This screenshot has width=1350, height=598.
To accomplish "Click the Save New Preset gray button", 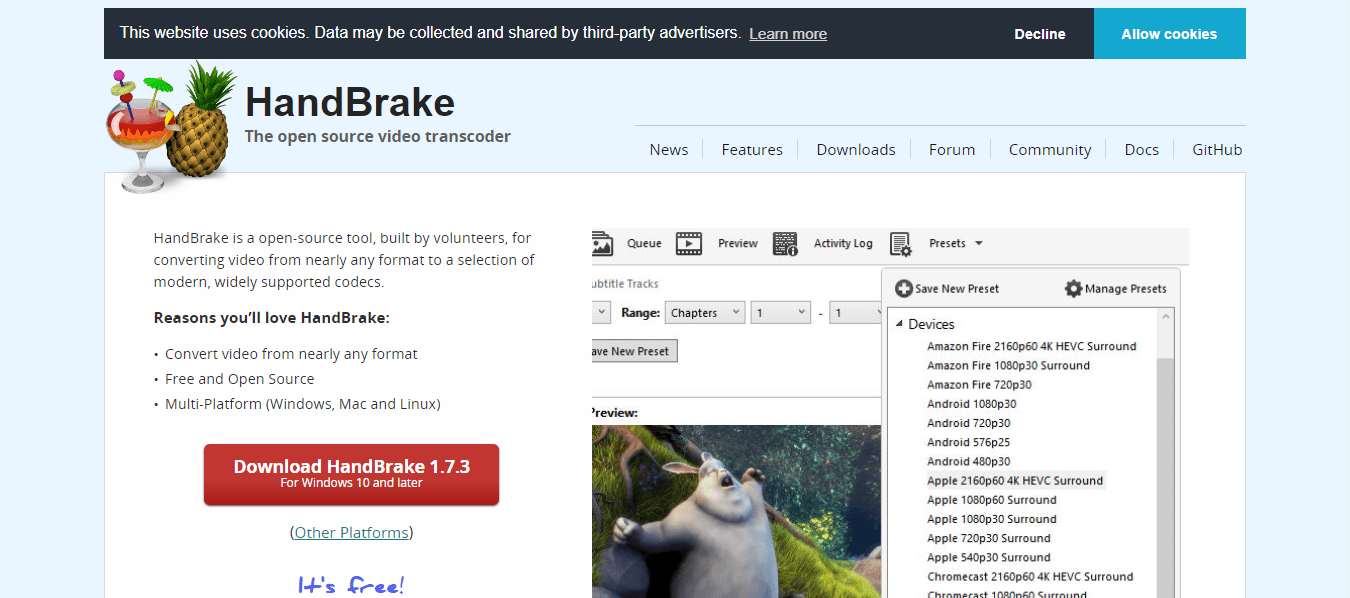I will tap(635, 351).
